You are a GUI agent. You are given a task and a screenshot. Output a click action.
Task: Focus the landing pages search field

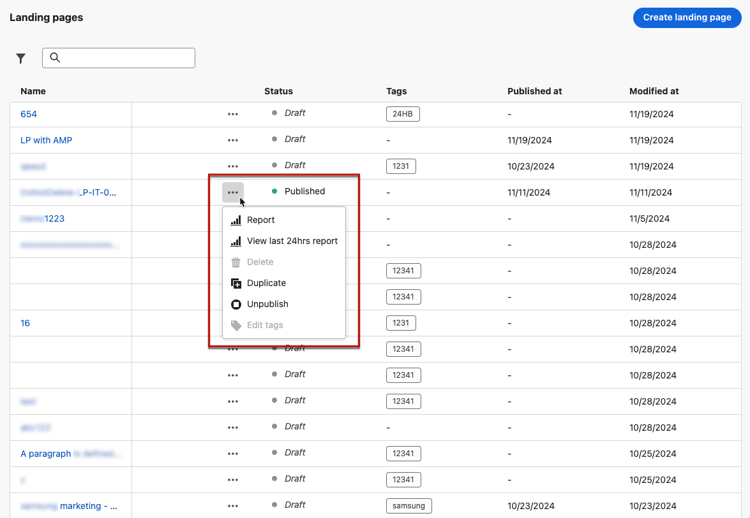coord(119,58)
